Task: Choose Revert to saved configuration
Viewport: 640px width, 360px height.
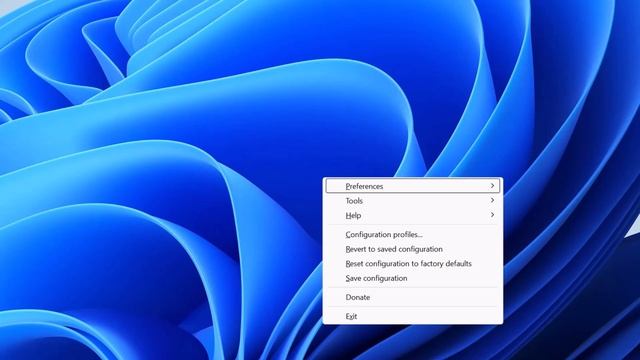Action: 413,249
